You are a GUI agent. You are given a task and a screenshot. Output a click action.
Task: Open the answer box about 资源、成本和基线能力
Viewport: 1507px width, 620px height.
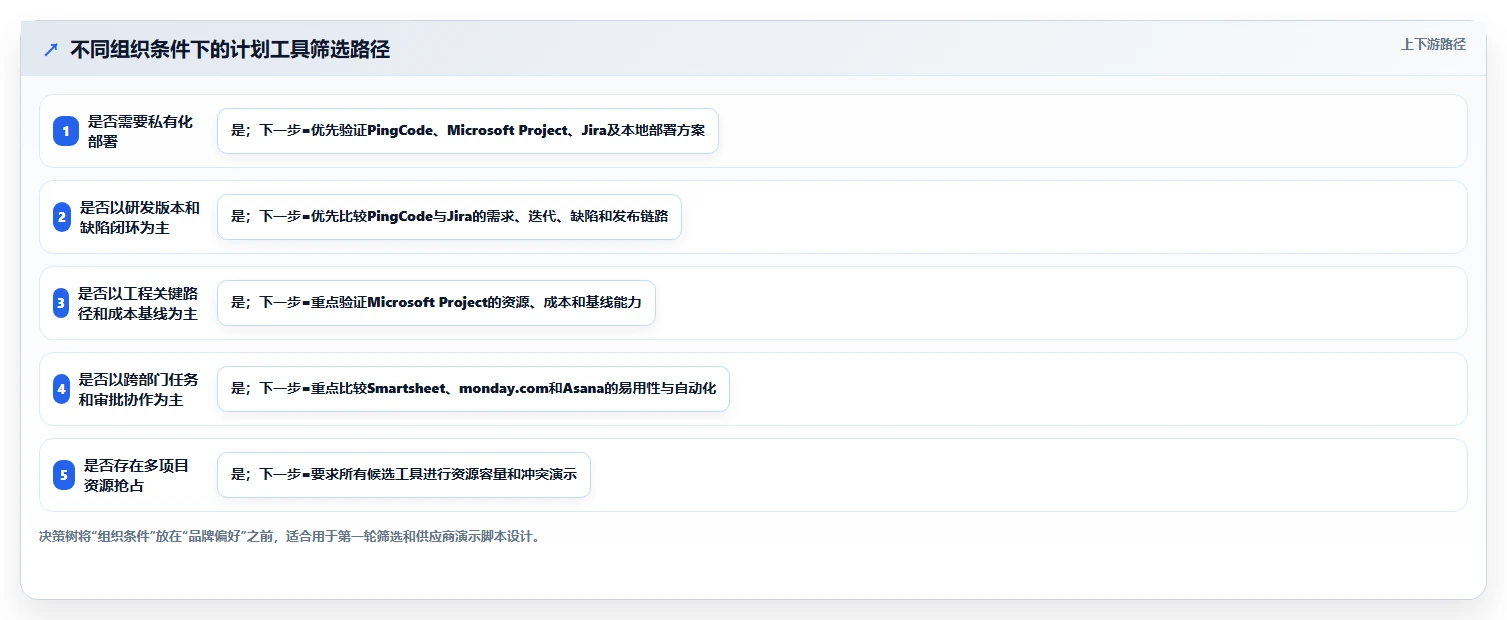coord(436,303)
